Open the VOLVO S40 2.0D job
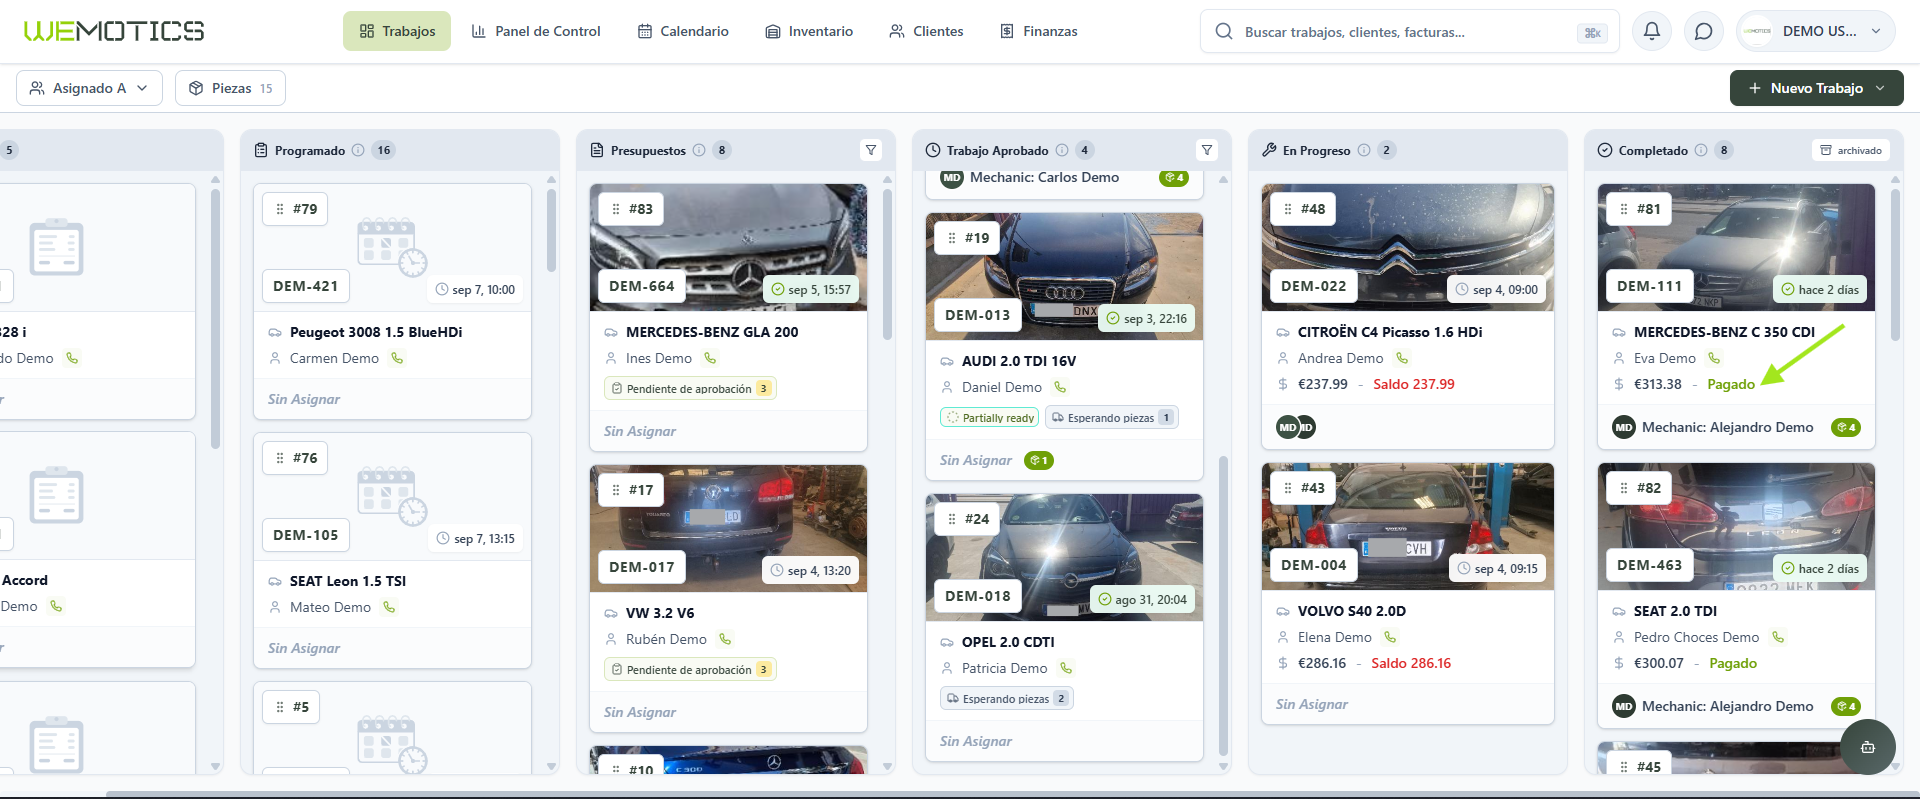 [x=1352, y=611]
